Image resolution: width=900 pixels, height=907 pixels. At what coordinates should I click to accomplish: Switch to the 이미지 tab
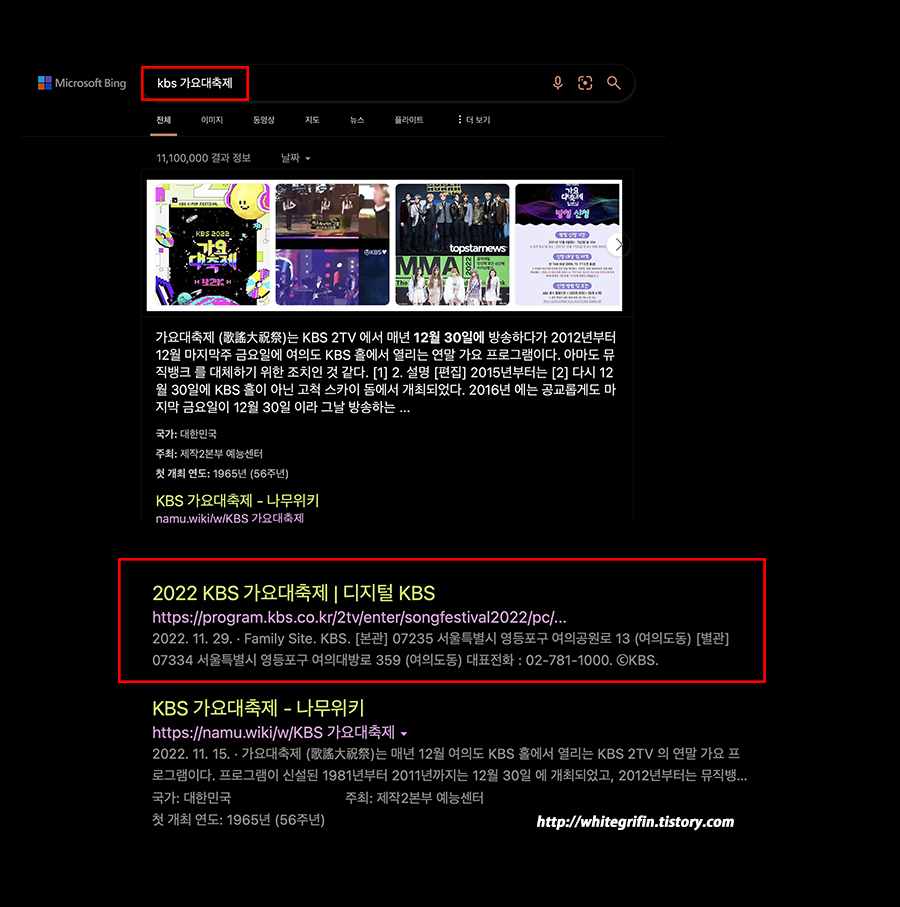coord(212,120)
